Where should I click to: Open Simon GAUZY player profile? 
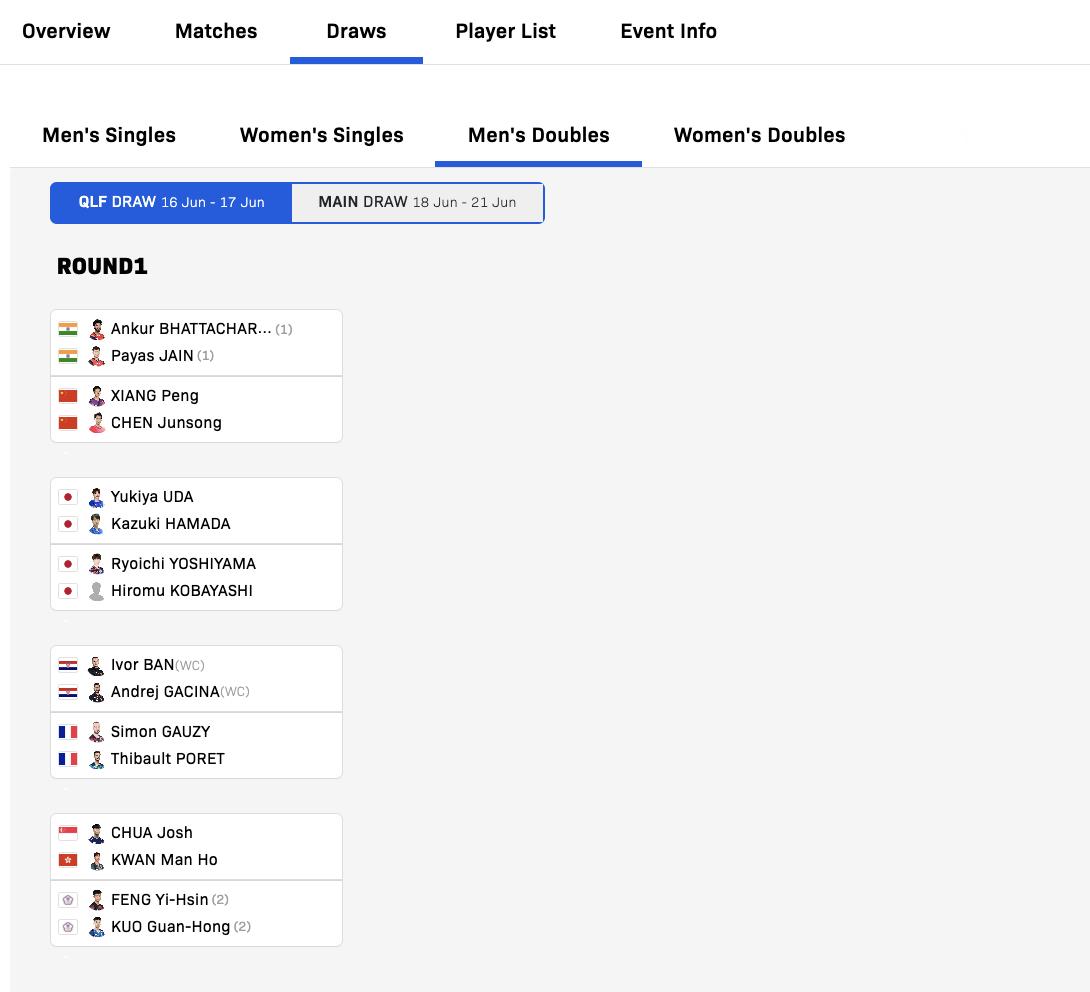161,732
